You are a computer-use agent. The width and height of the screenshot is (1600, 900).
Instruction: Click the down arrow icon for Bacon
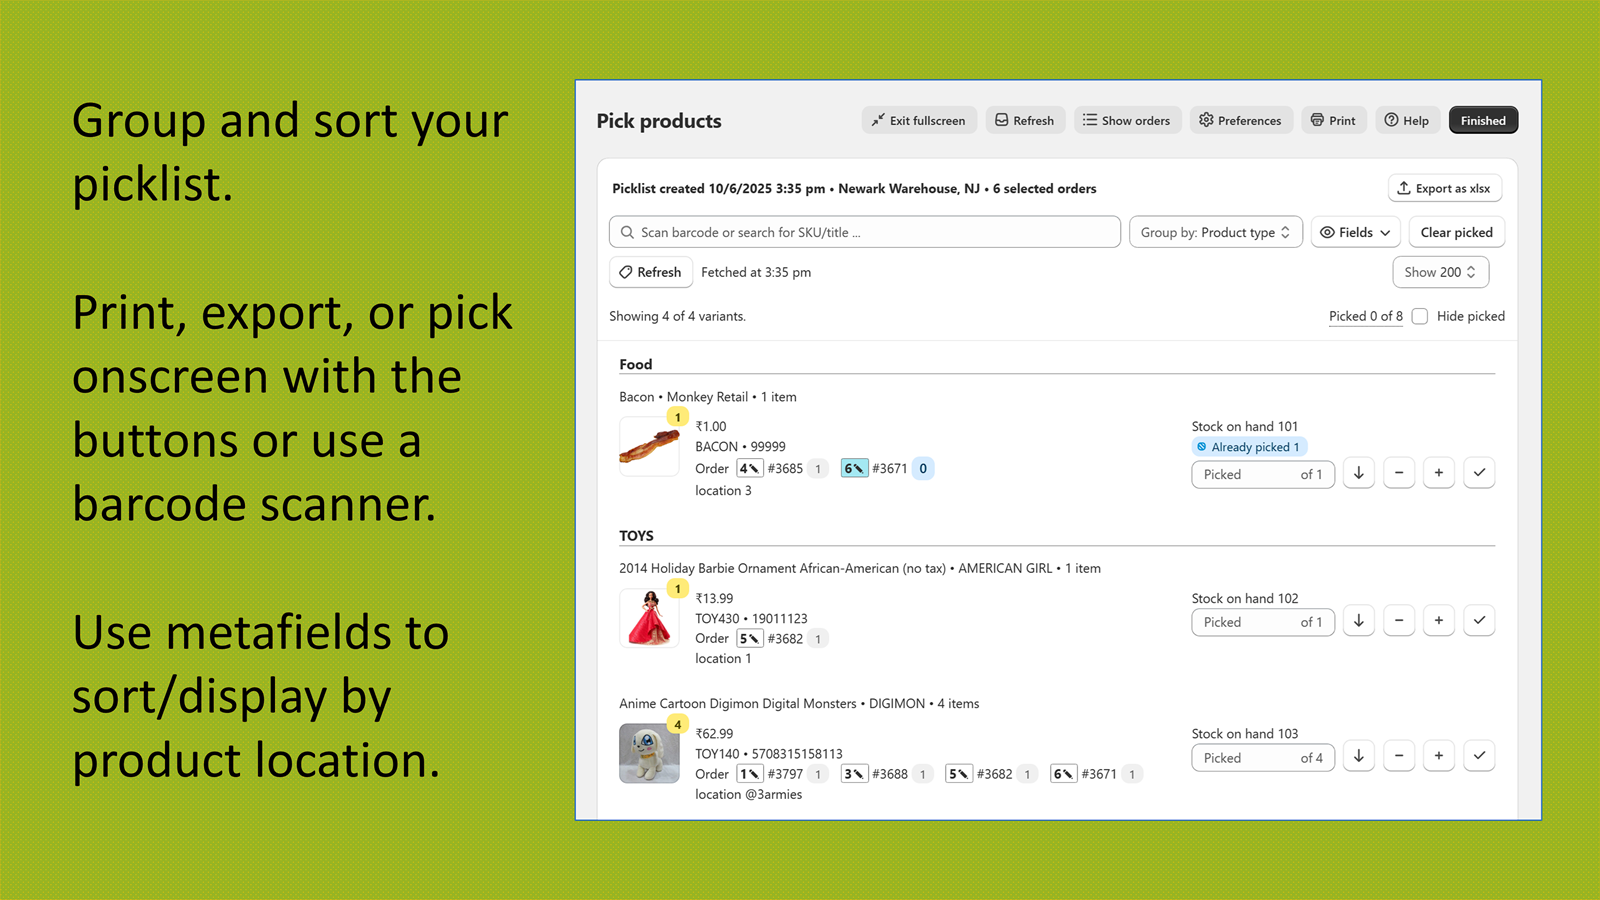tap(1359, 473)
